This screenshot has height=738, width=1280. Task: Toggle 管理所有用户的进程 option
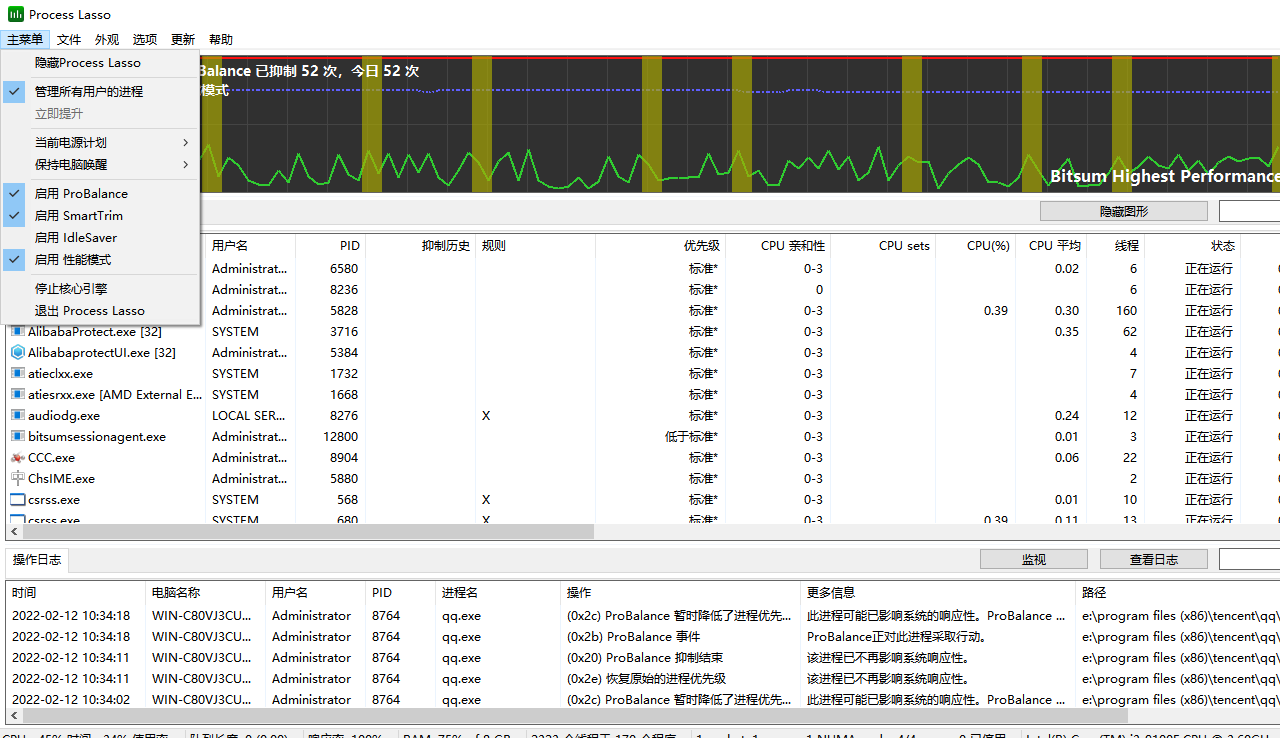pyautogui.click(x=100, y=91)
